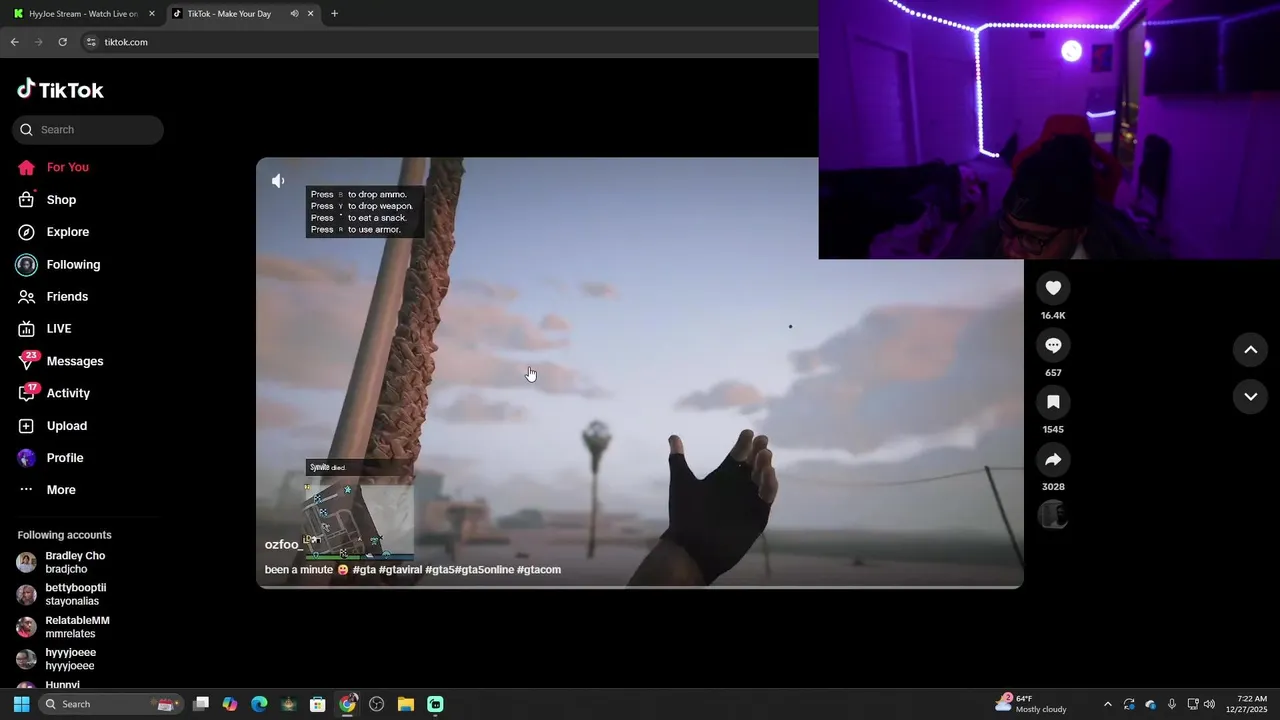
Task: Open bettybooptii's account
Action: click(x=75, y=595)
